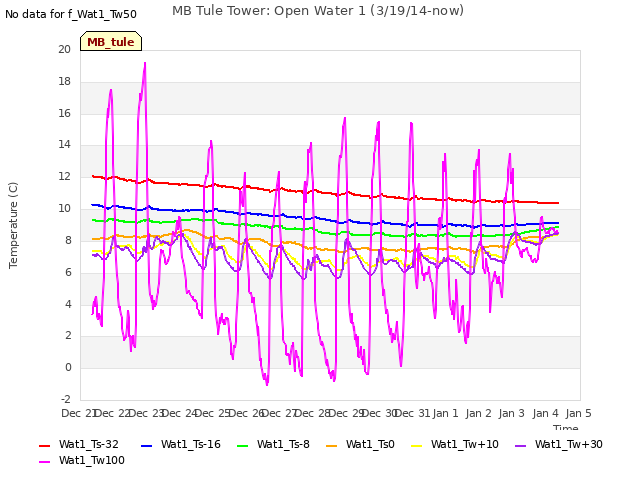
Task: Click the Dec 28 x-axis tick label
Action: (x=312, y=413)
